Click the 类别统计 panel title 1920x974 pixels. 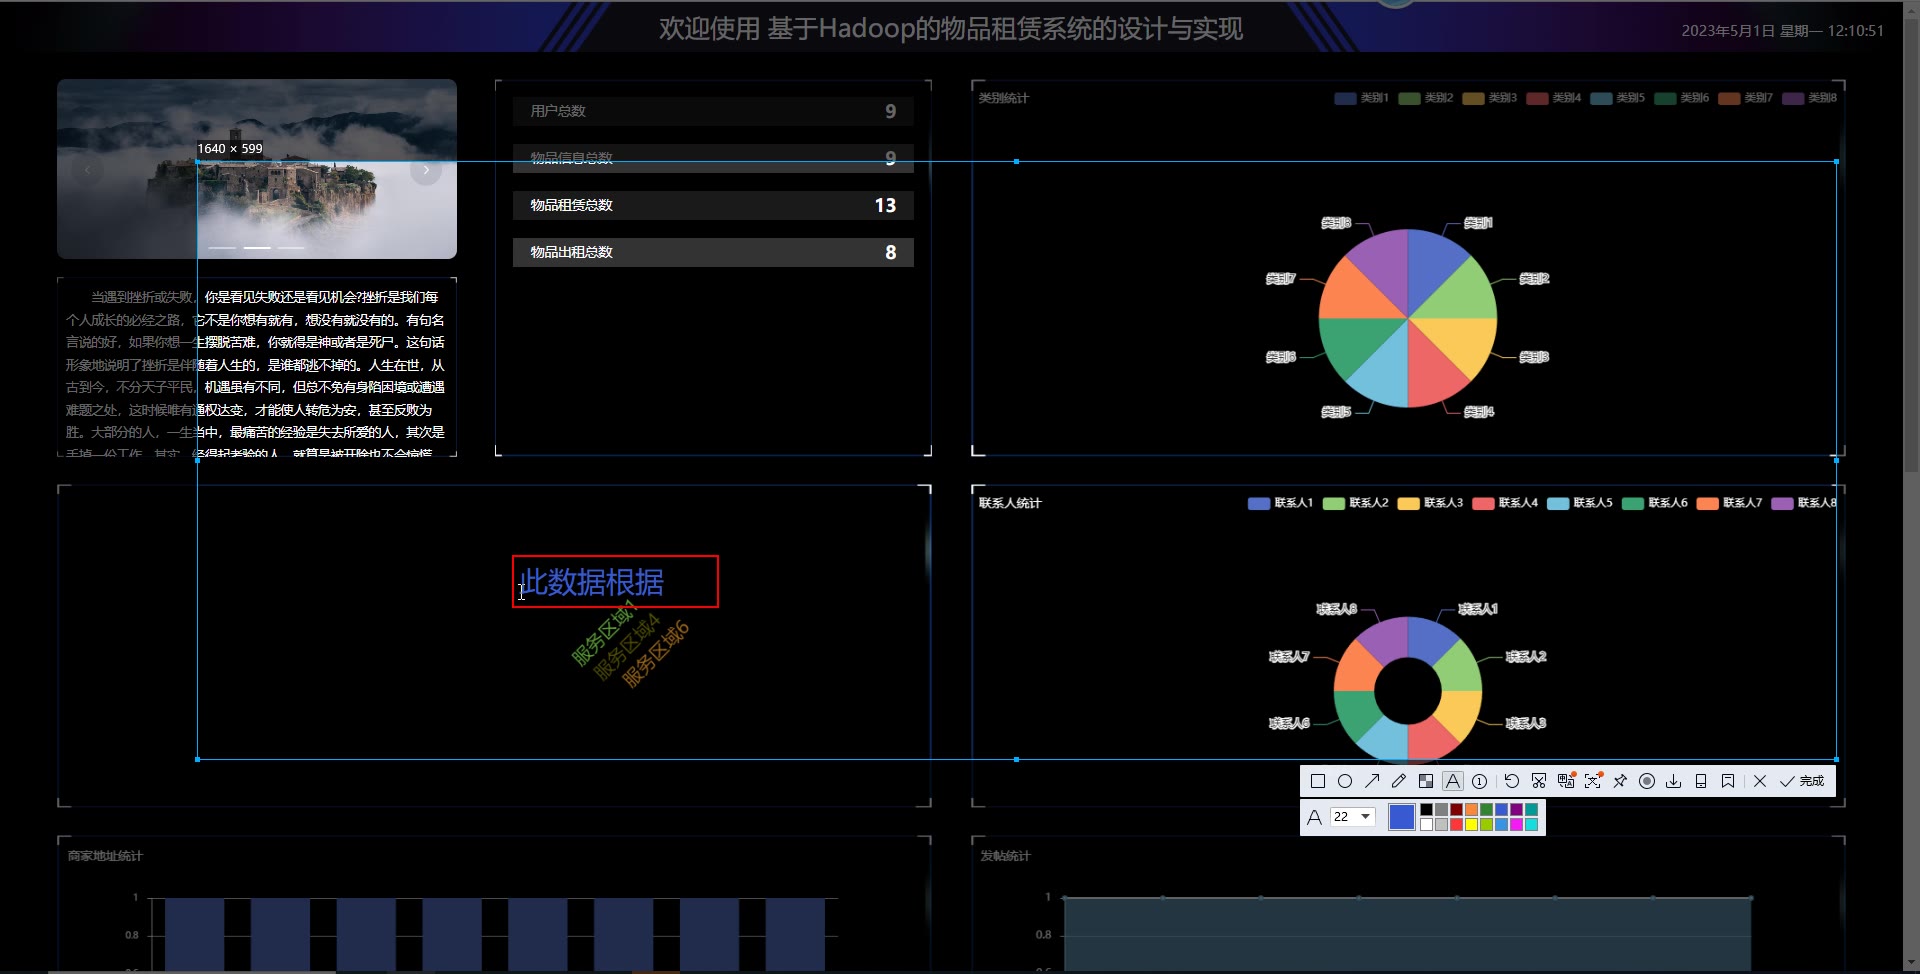(1003, 98)
